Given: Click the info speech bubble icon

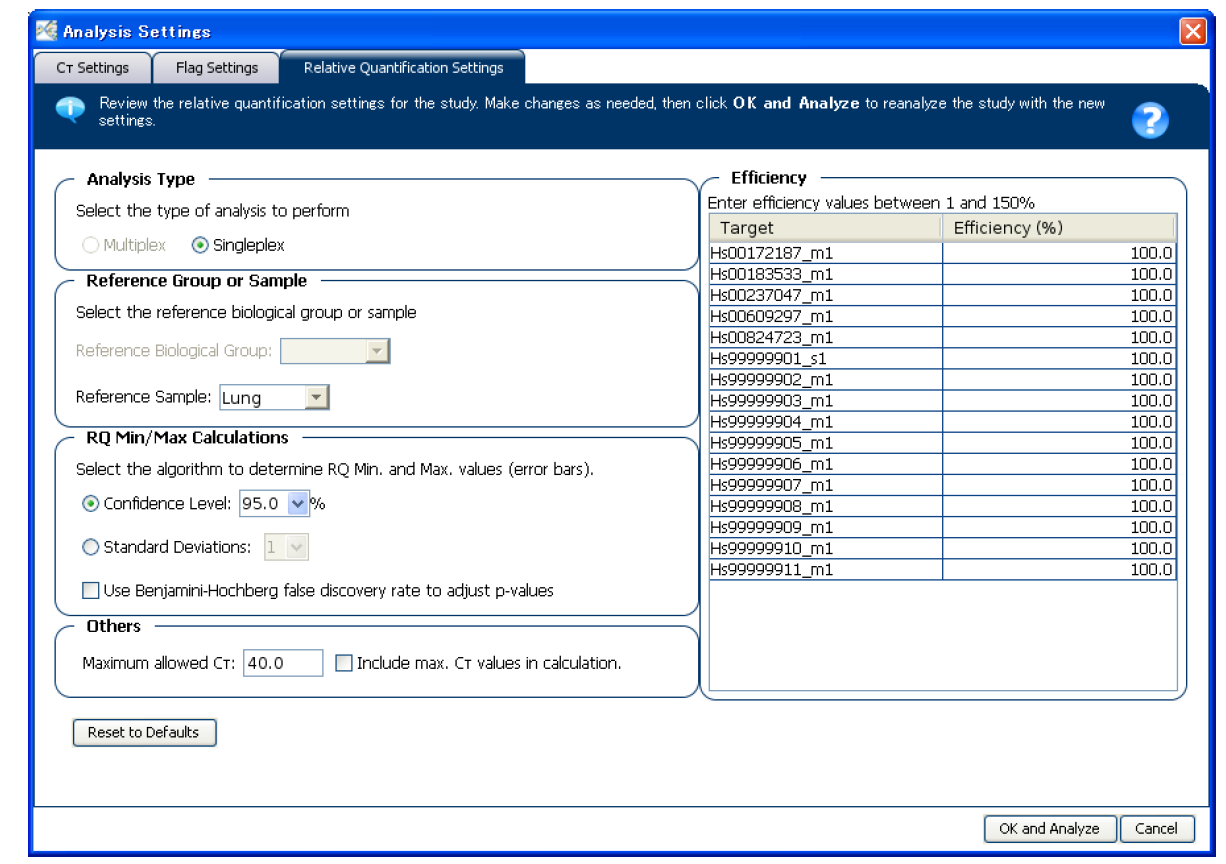Looking at the screenshot, I should point(69,110).
